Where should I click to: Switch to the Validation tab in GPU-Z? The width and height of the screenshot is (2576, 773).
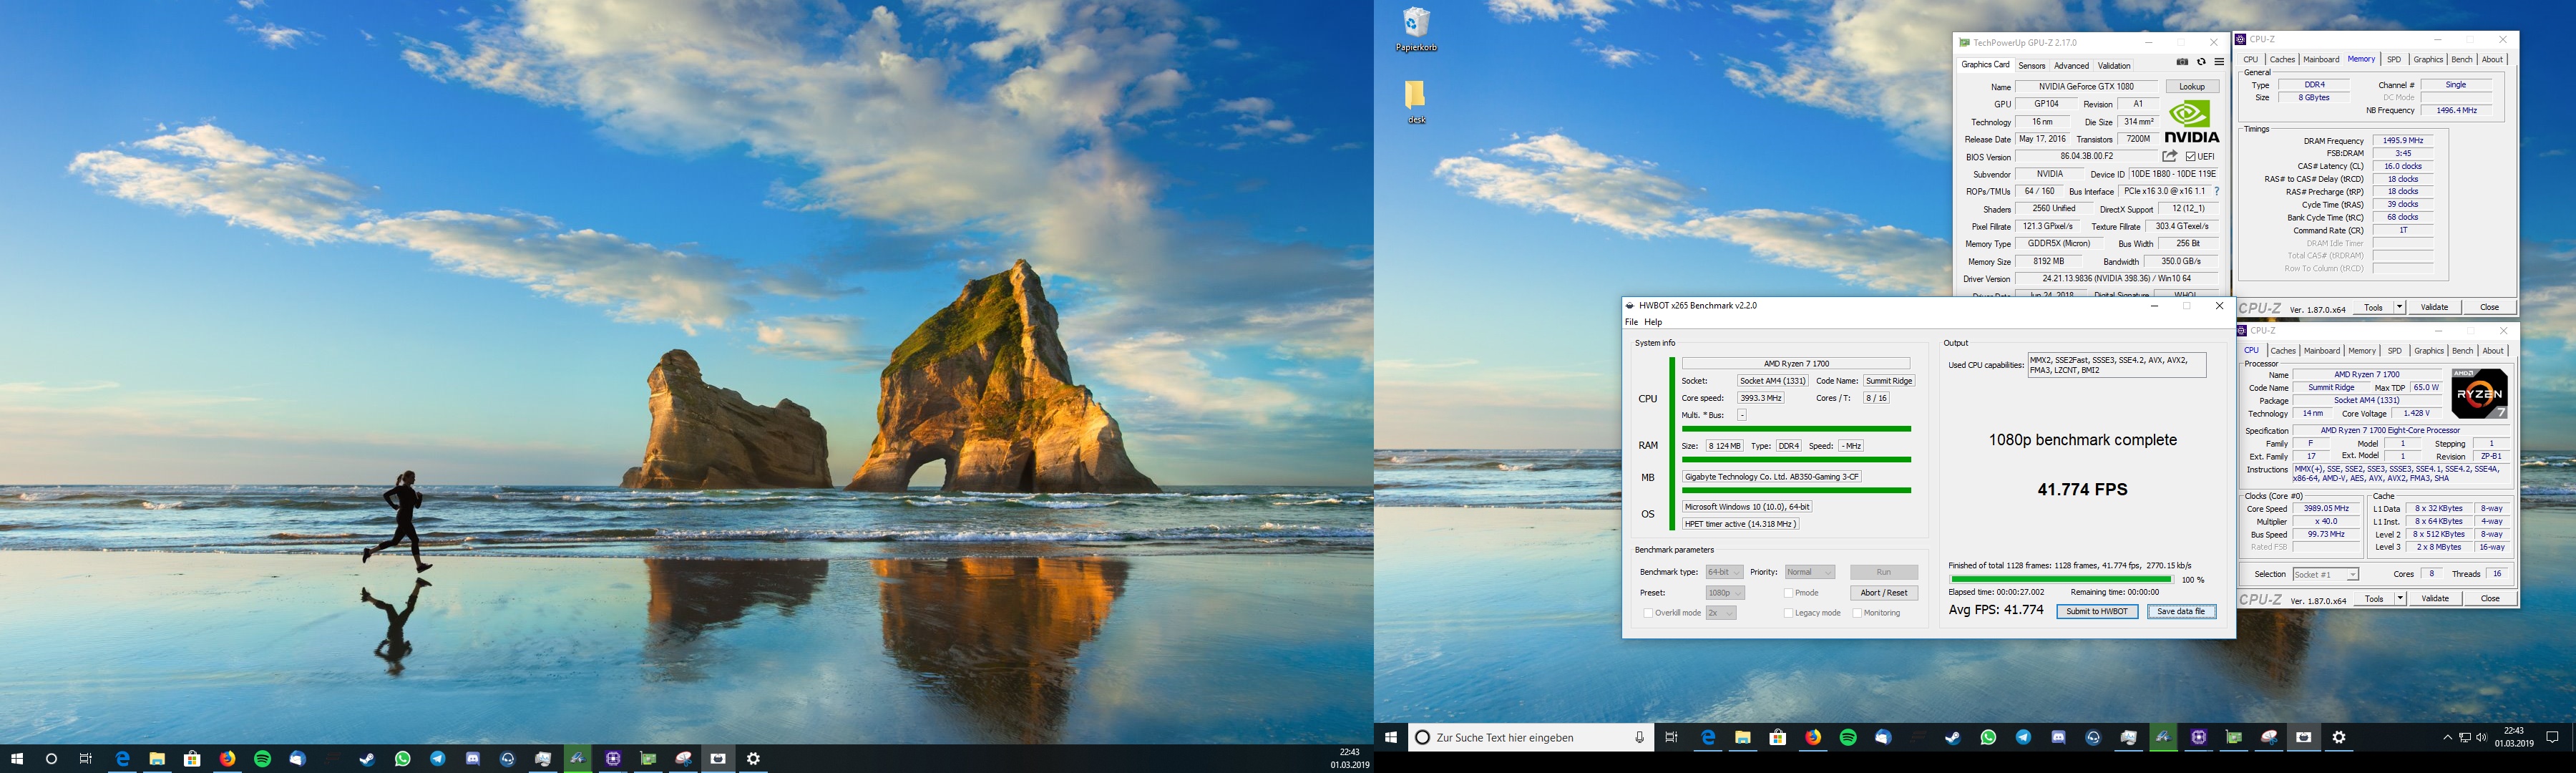2114,66
